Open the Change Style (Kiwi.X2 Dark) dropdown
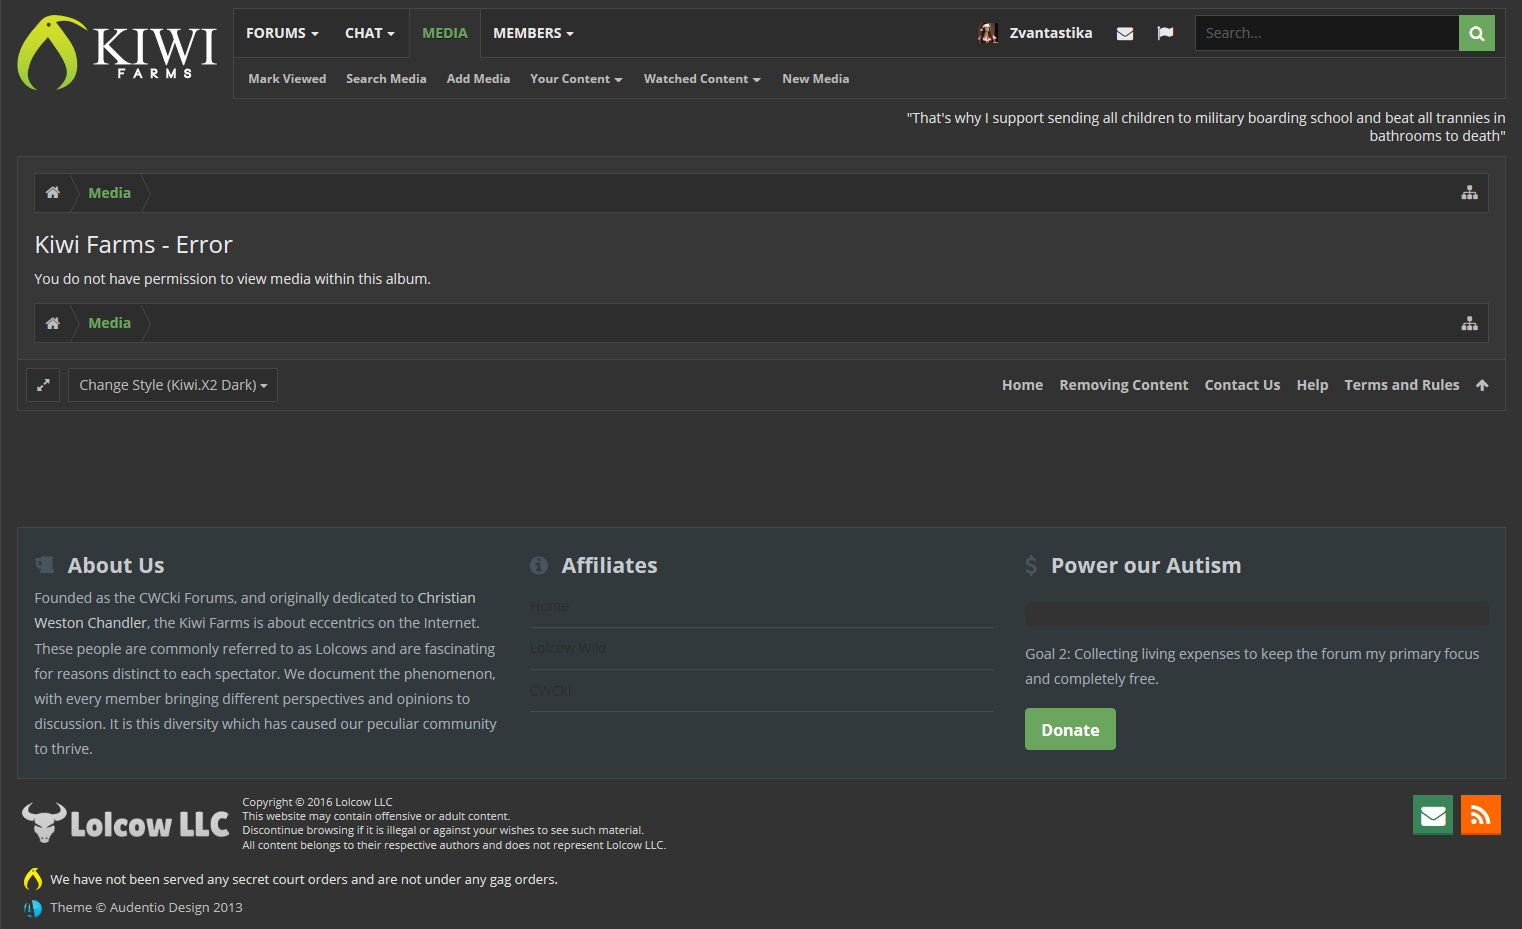This screenshot has width=1522, height=929. click(x=173, y=385)
